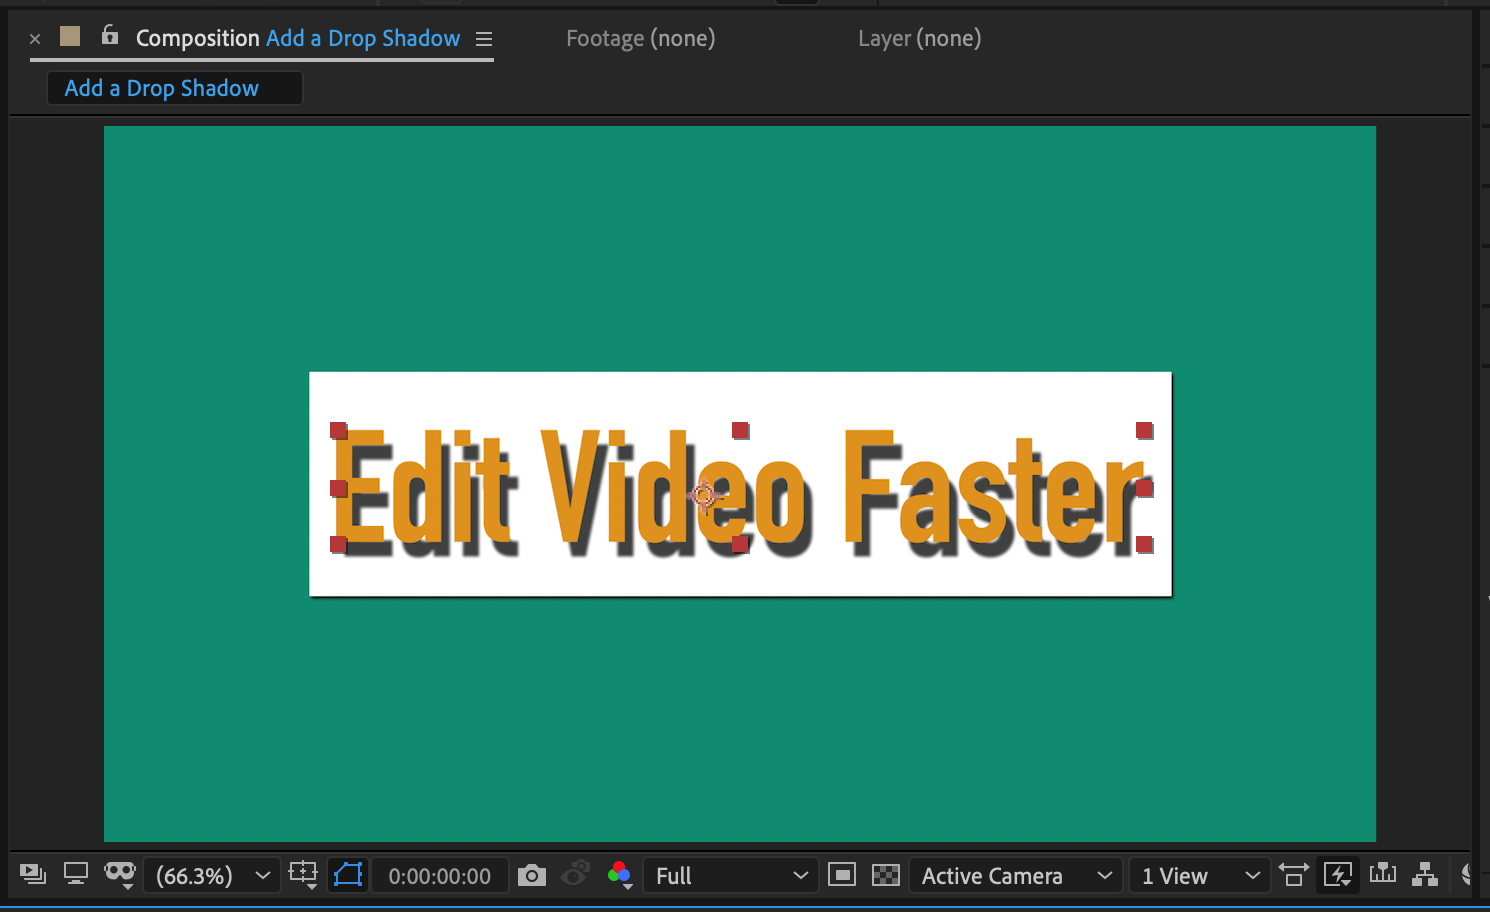Click the Timeline button icon
This screenshot has height=912, width=1490.
tap(1383, 874)
